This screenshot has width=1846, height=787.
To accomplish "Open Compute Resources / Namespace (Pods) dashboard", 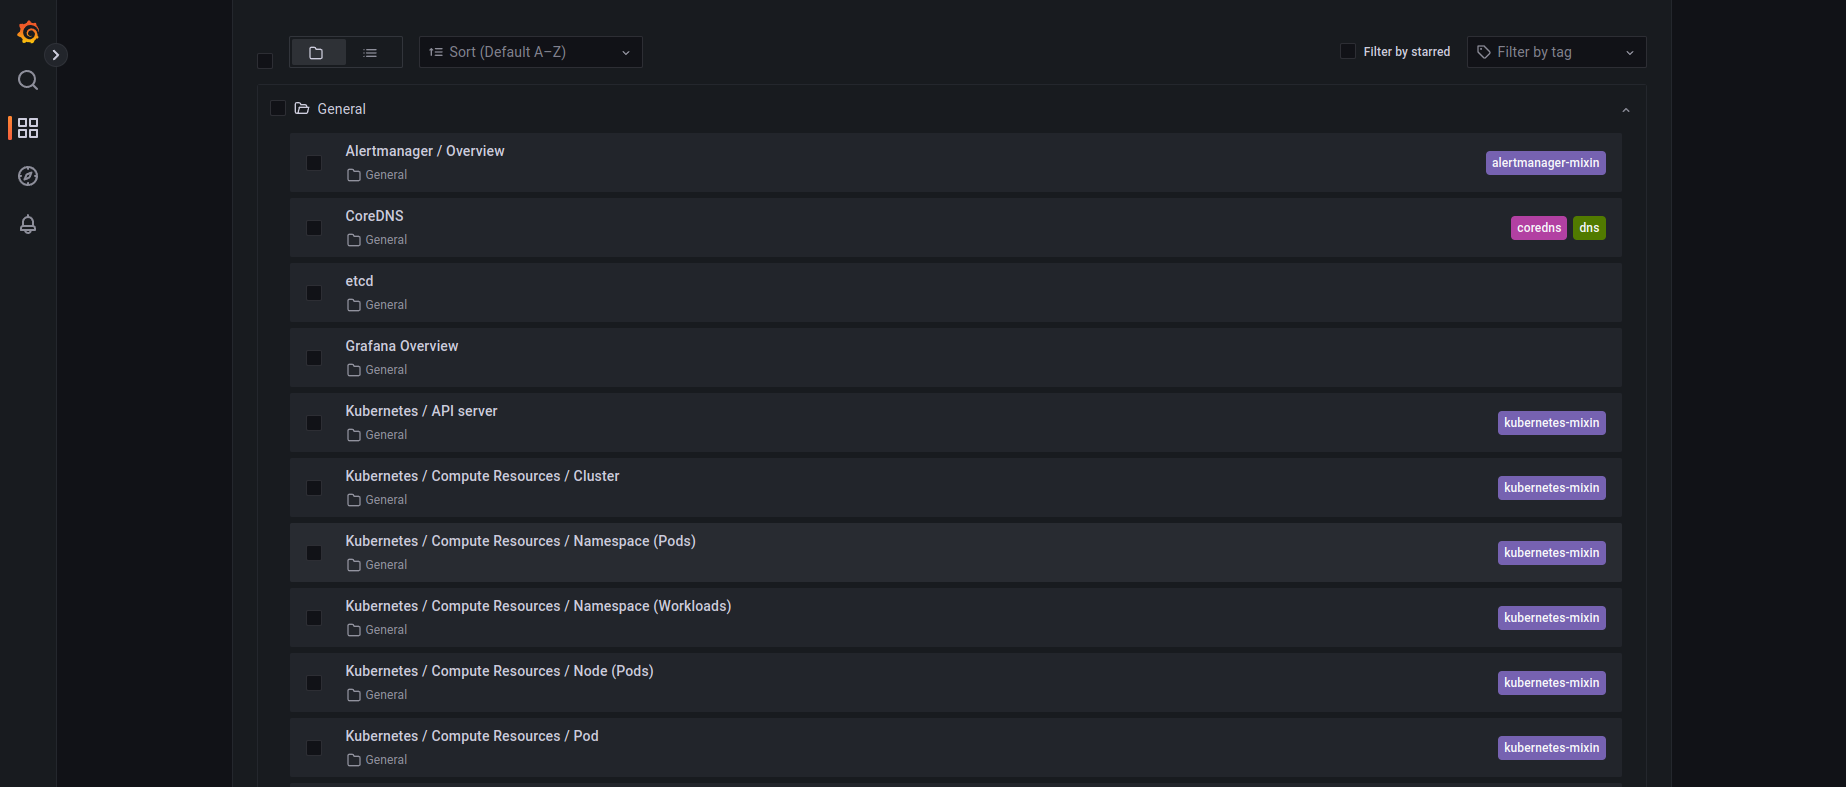I will [521, 541].
